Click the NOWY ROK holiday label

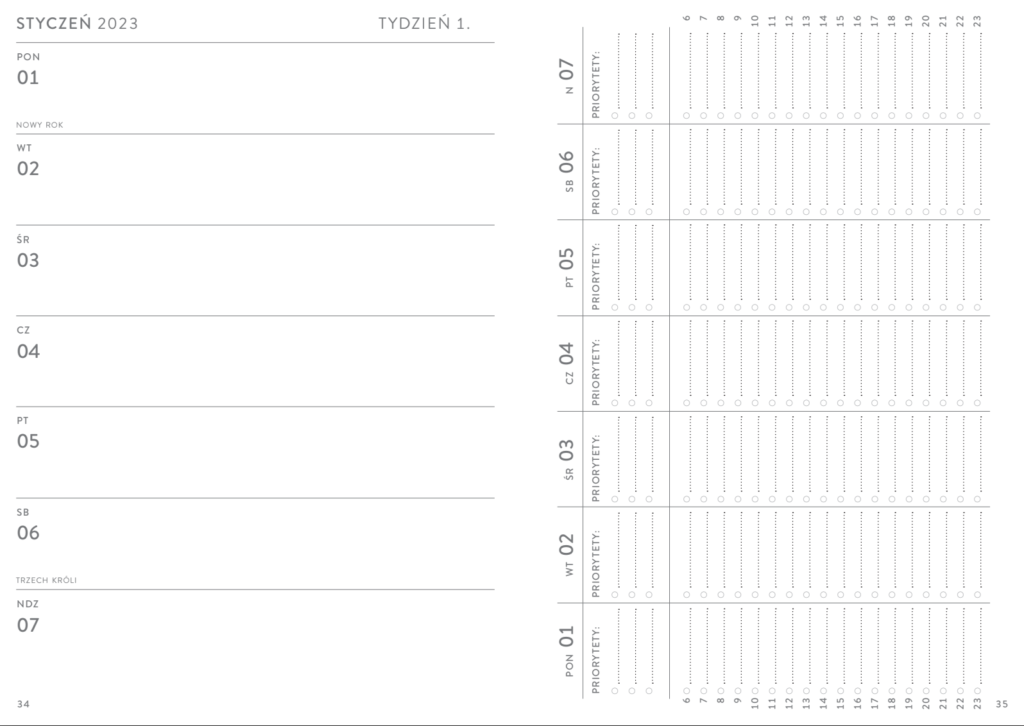click(x=47, y=125)
